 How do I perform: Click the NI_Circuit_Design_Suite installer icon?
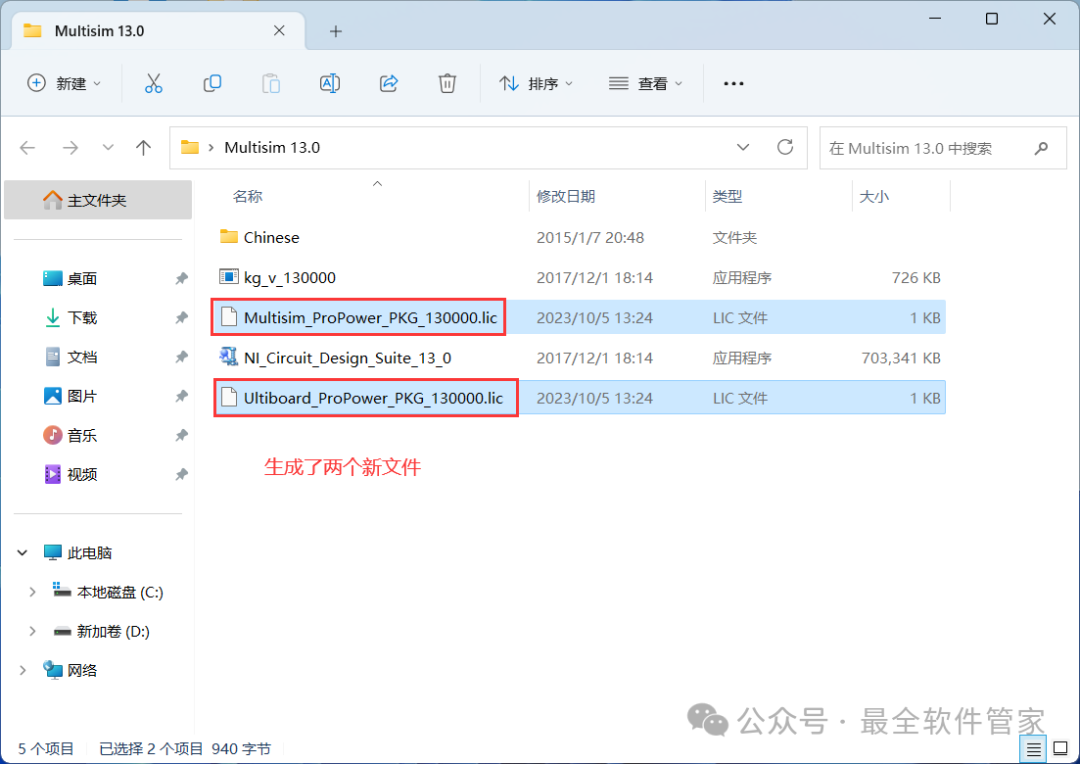pyautogui.click(x=229, y=357)
